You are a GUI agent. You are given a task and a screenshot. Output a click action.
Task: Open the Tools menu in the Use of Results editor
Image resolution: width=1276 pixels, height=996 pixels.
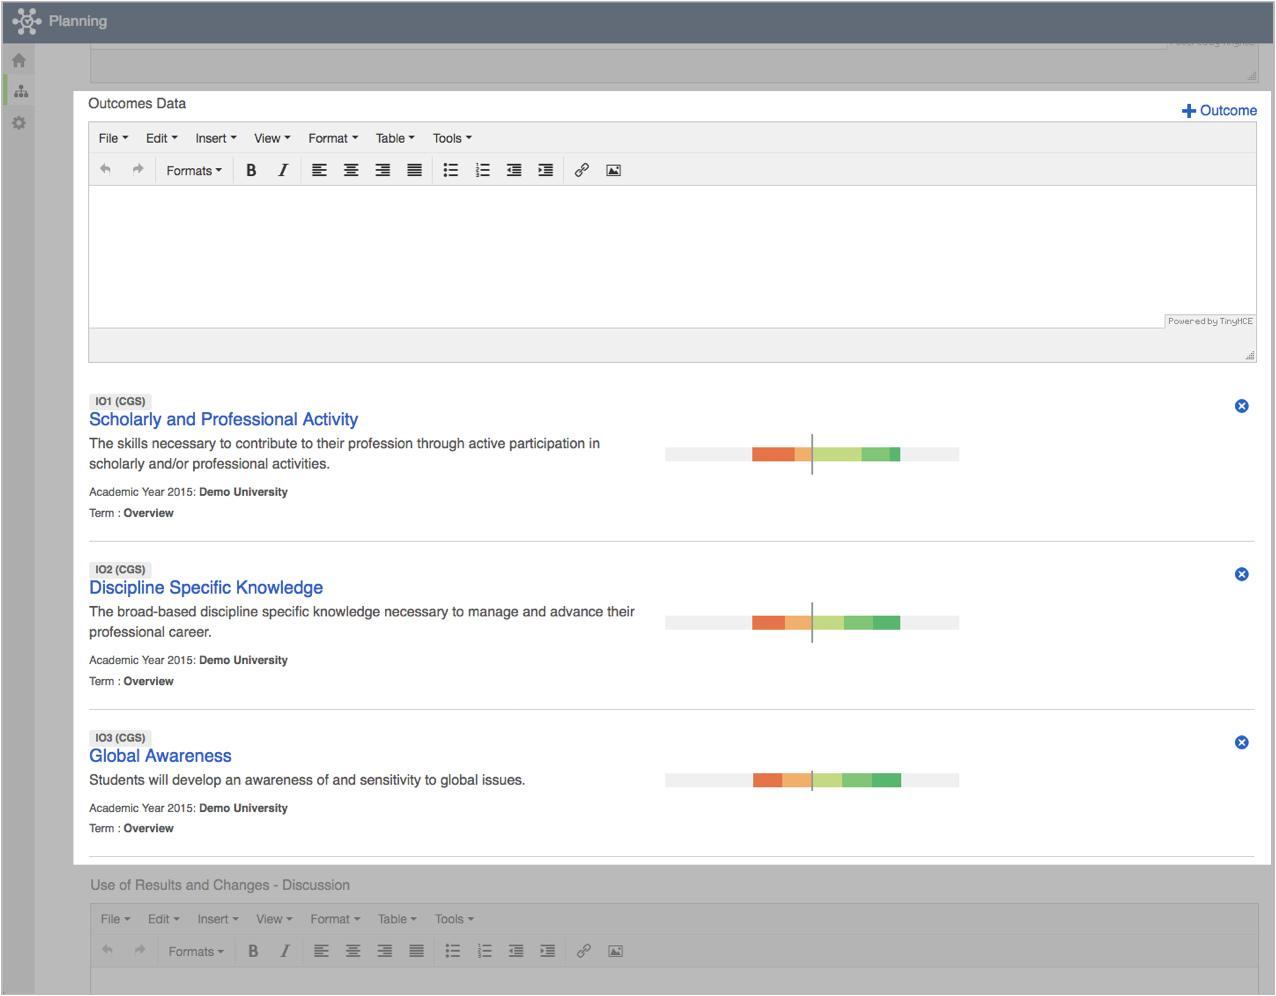454,919
